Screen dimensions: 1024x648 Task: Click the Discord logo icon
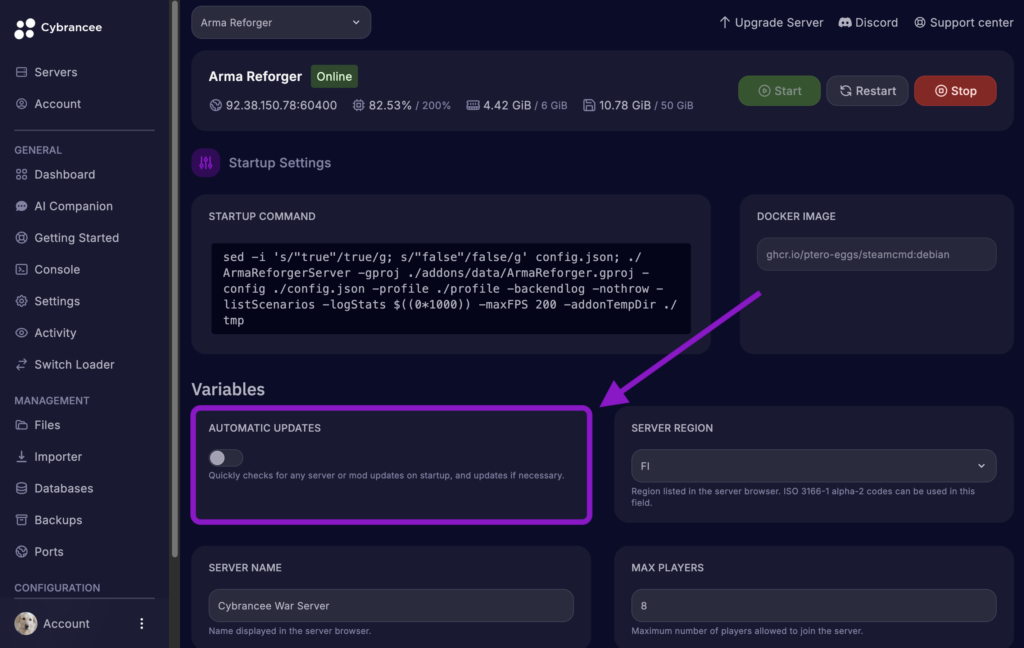point(845,22)
